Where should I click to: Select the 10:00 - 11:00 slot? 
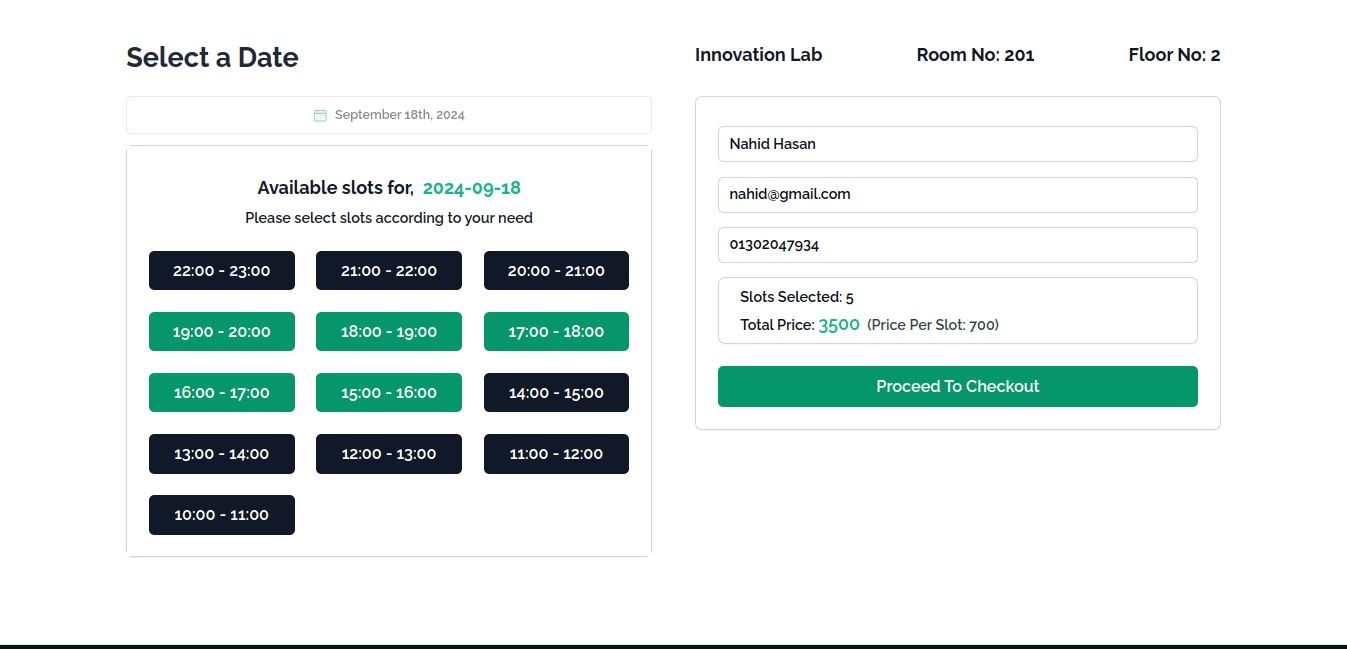click(222, 515)
